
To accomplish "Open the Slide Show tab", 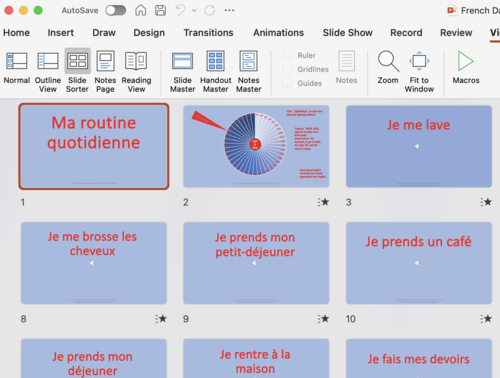I will pyautogui.click(x=347, y=33).
